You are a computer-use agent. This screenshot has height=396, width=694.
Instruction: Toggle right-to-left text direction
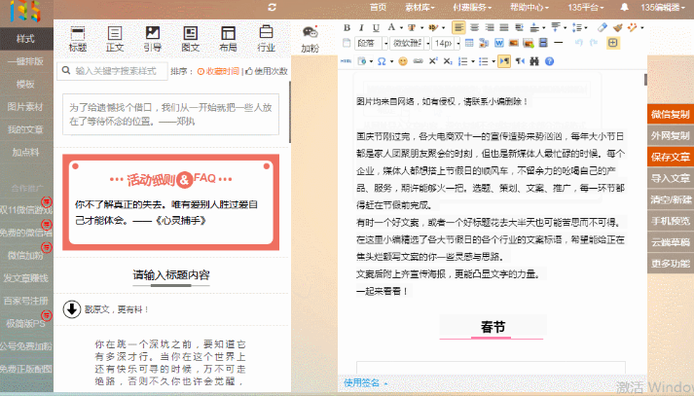(x=520, y=62)
